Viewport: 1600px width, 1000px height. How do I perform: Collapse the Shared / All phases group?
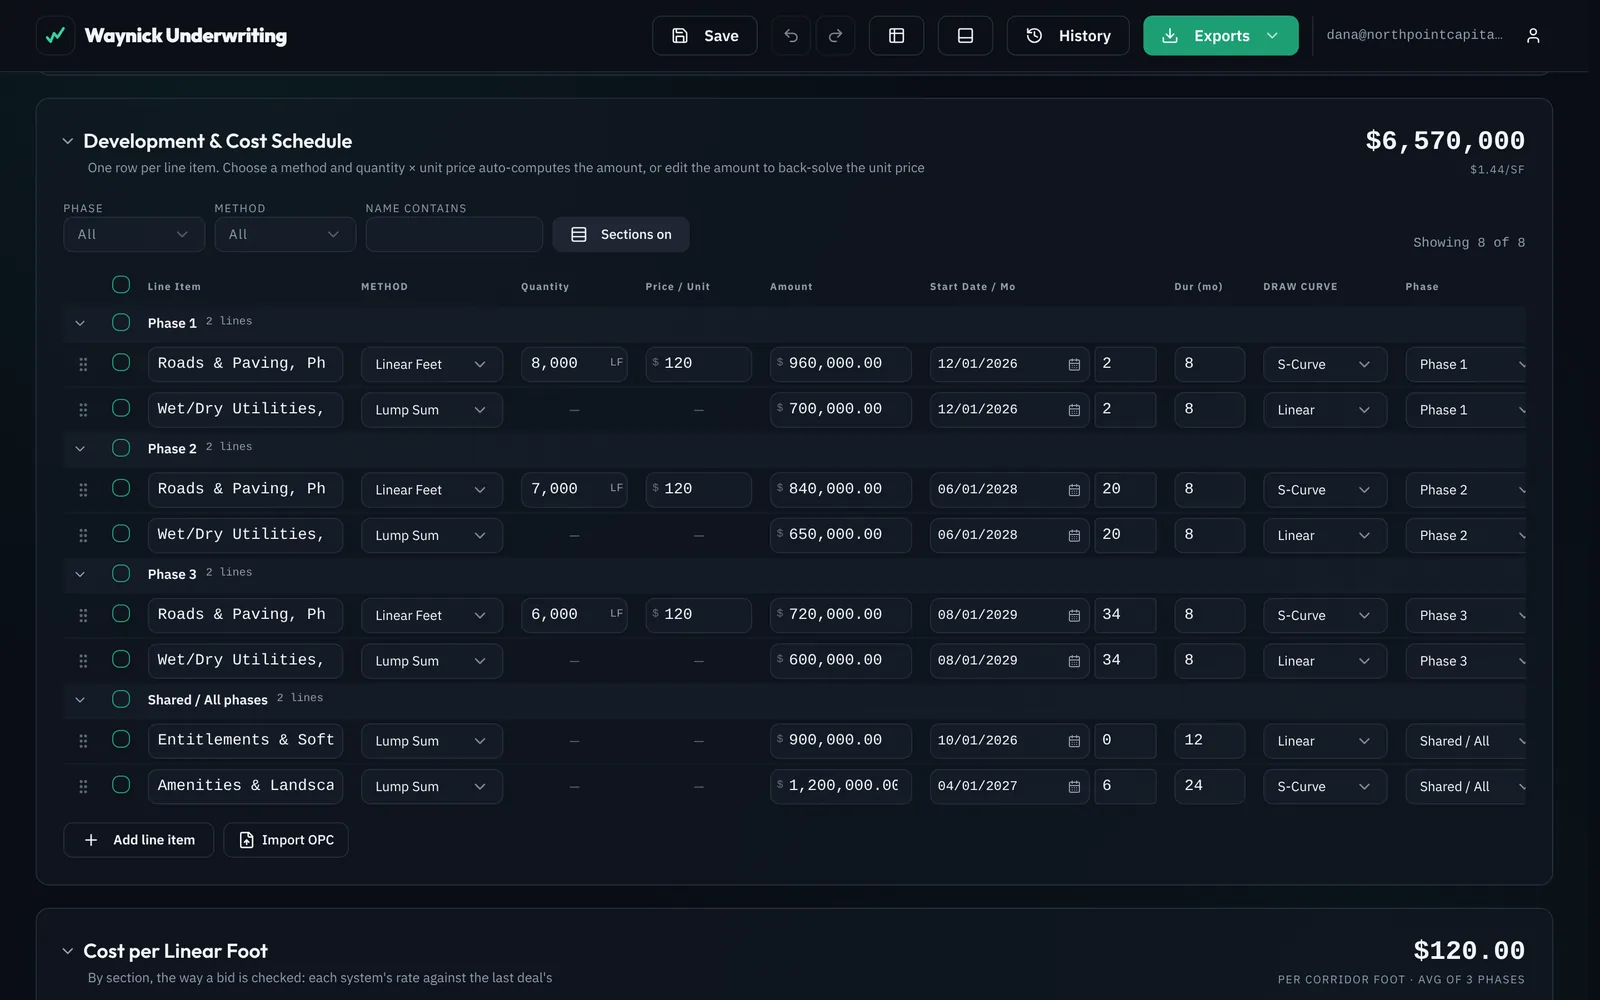(80, 700)
